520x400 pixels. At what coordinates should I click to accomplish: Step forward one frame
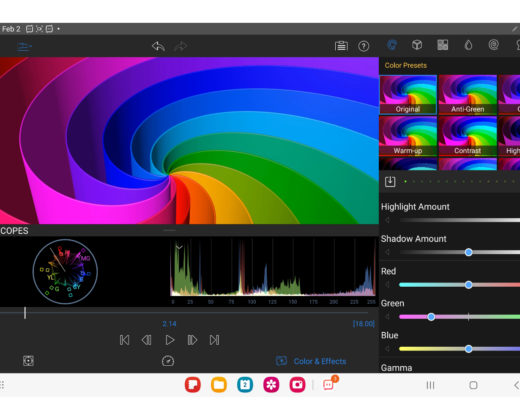[192, 340]
